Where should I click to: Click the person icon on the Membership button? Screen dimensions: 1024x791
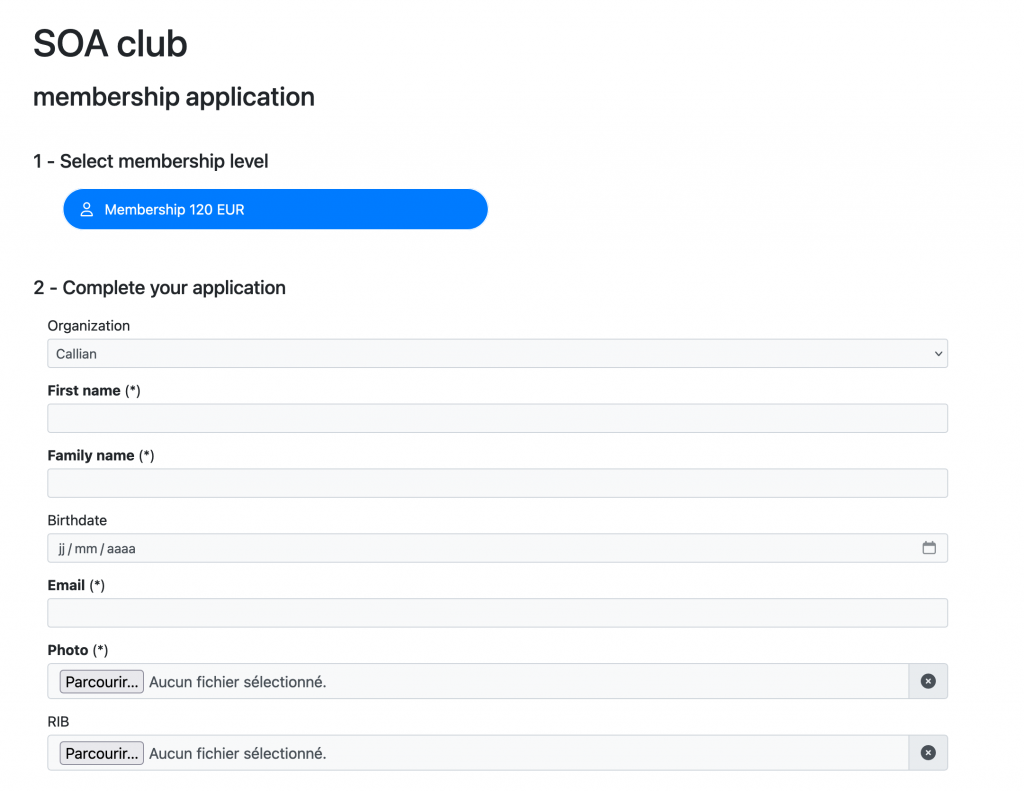86,210
